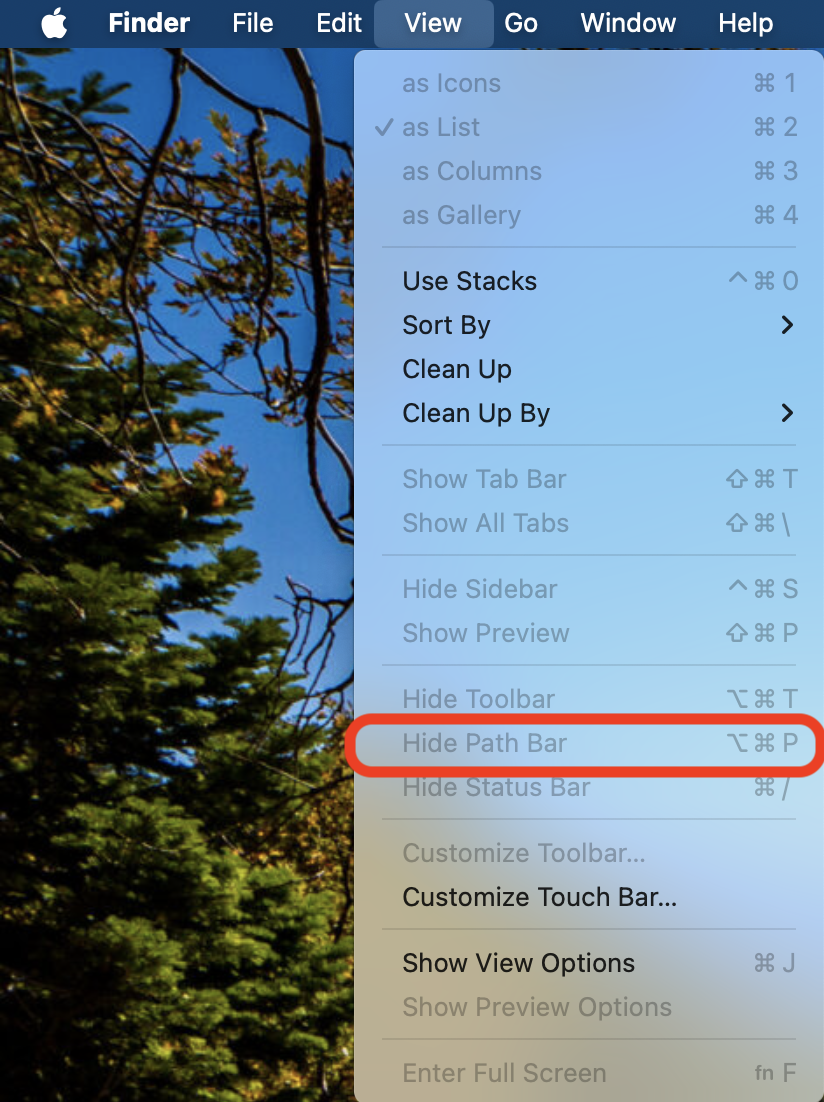The width and height of the screenshot is (824, 1102).
Task: Expand the Sort By submenu arrow
Action: point(787,325)
